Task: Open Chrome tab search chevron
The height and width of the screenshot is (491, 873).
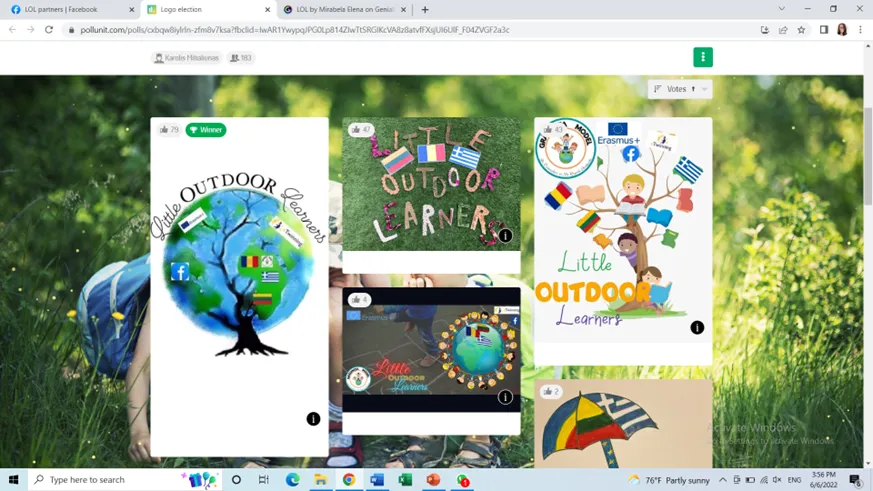Action: (781, 9)
